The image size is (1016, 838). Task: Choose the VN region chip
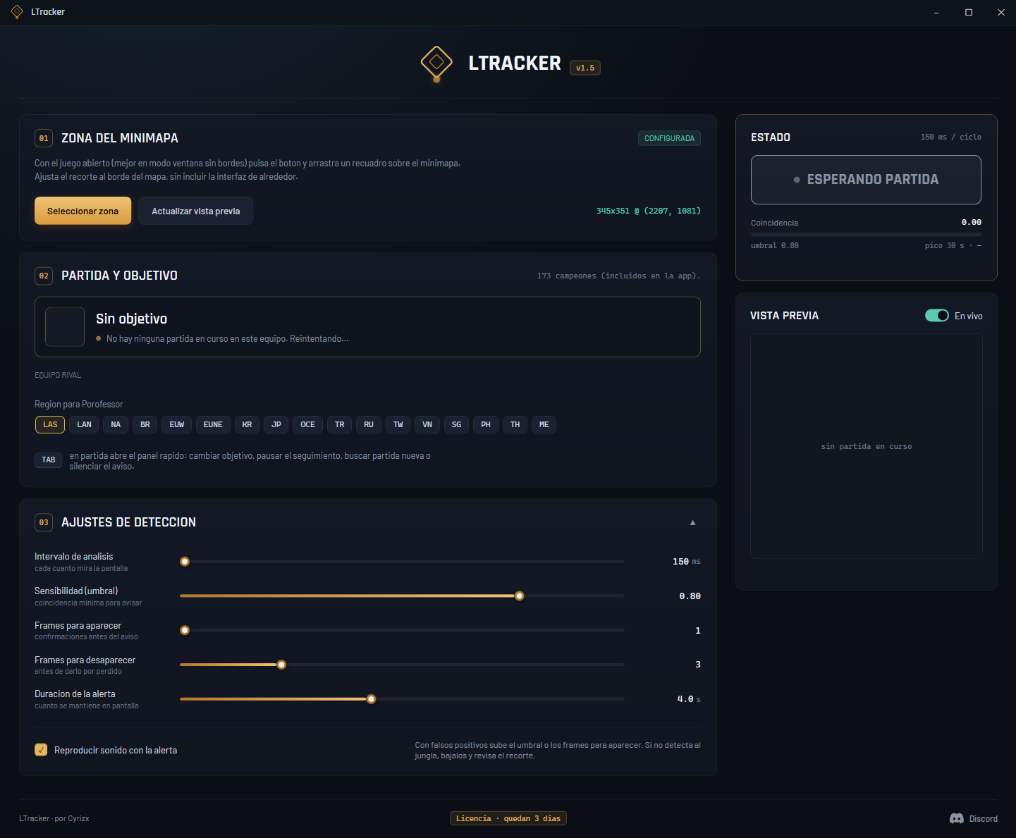[427, 425]
